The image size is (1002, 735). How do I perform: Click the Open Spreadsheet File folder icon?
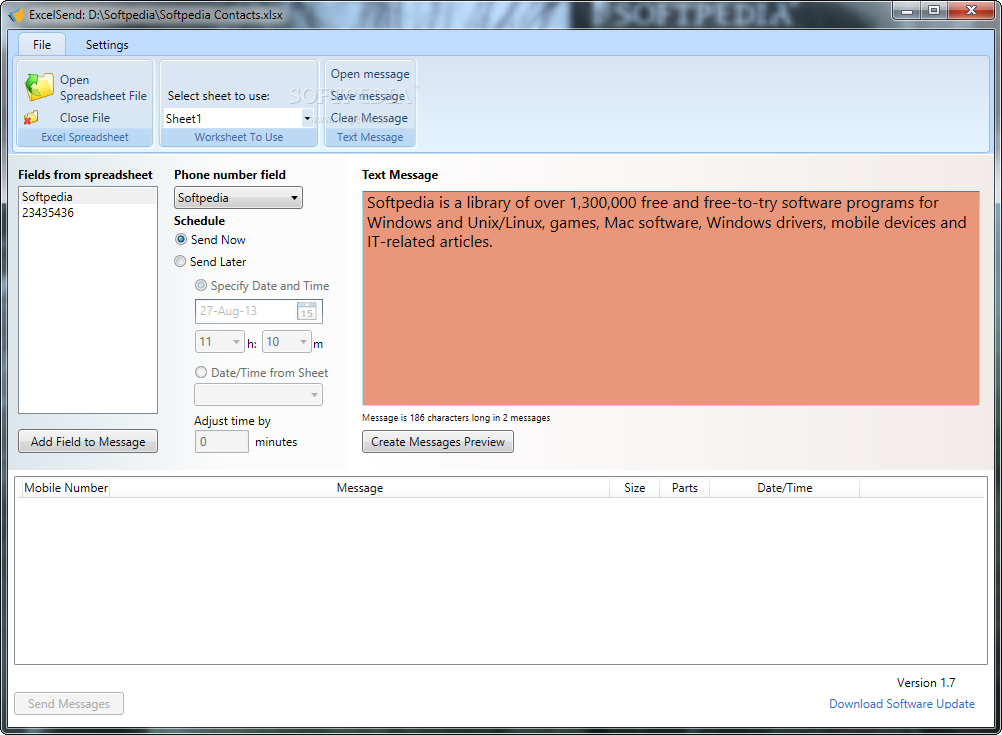pyautogui.click(x=39, y=87)
